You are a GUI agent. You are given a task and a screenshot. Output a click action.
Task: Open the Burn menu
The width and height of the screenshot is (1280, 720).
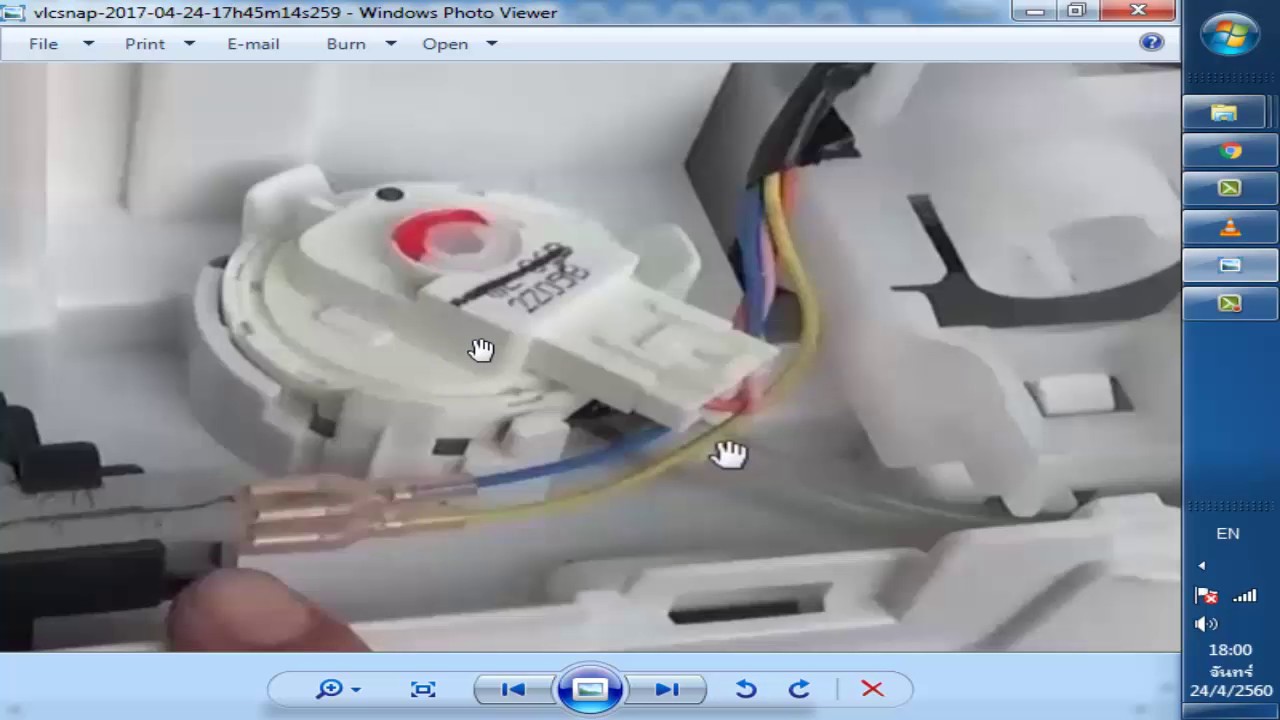click(x=346, y=44)
